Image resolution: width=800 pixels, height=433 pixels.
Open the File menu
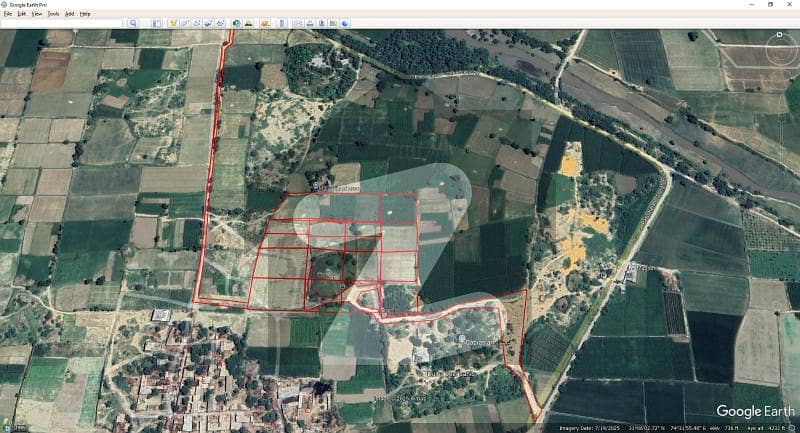click(8, 14)
